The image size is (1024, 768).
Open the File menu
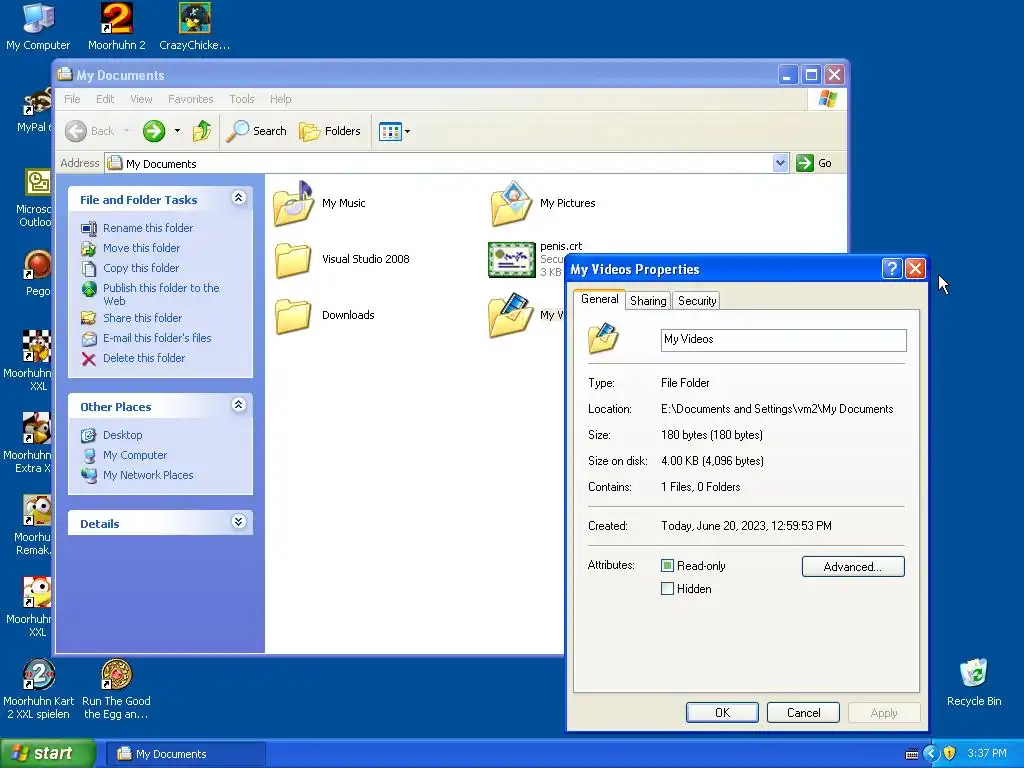click(72, 99)
